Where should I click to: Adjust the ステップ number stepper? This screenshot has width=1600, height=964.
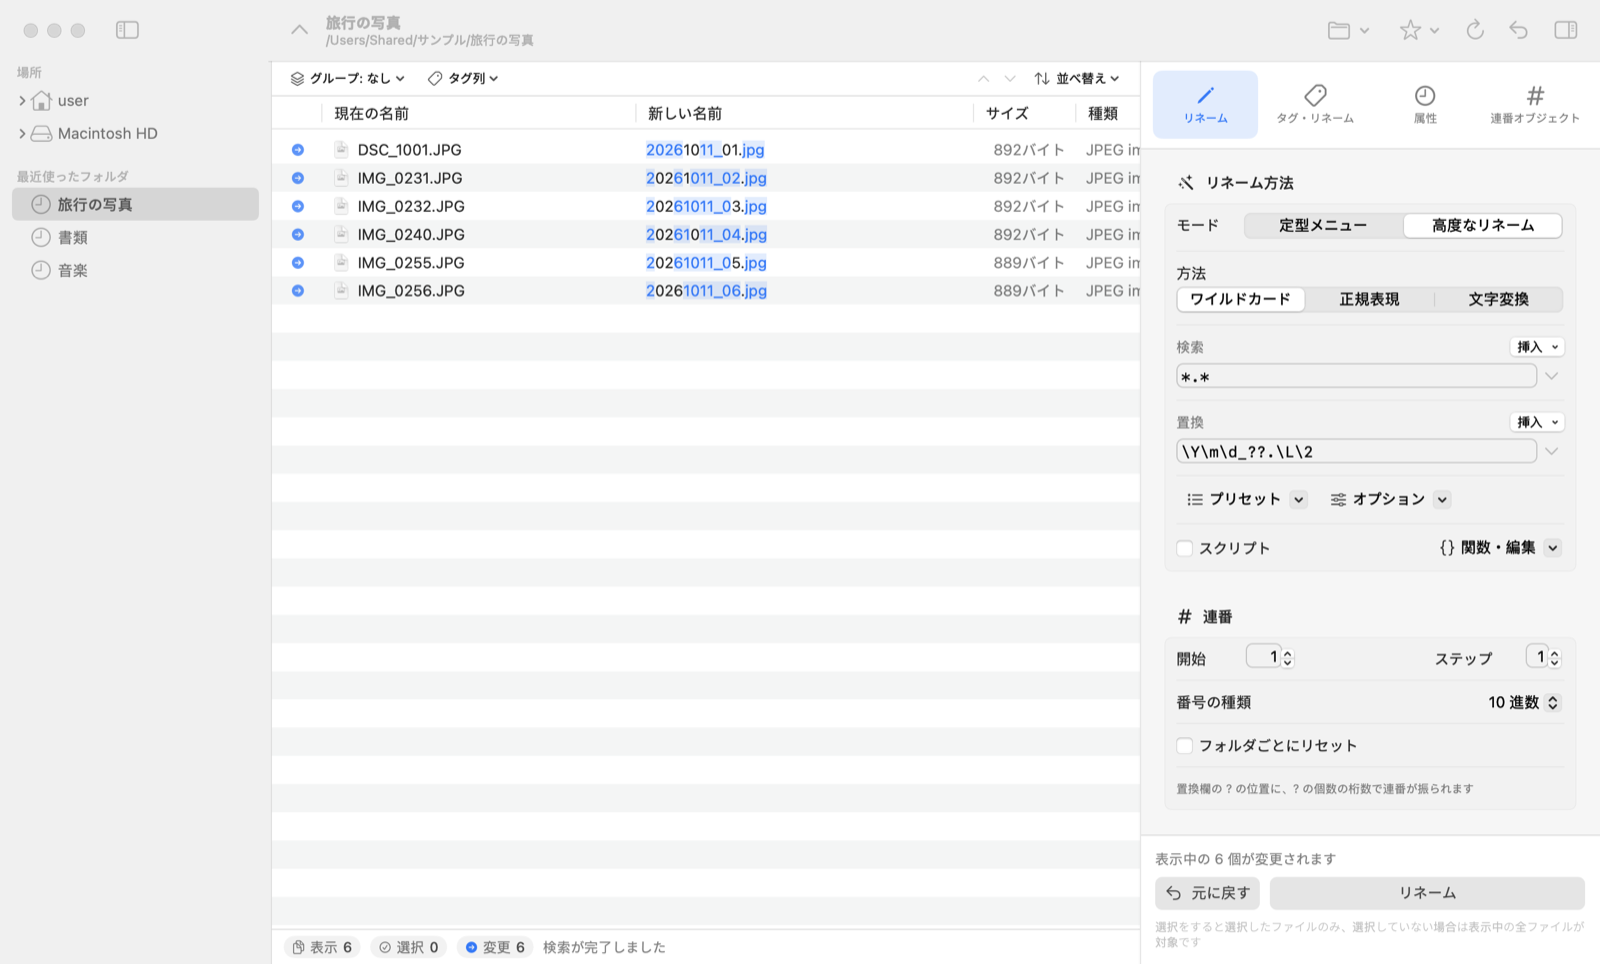pos(1554,658)
